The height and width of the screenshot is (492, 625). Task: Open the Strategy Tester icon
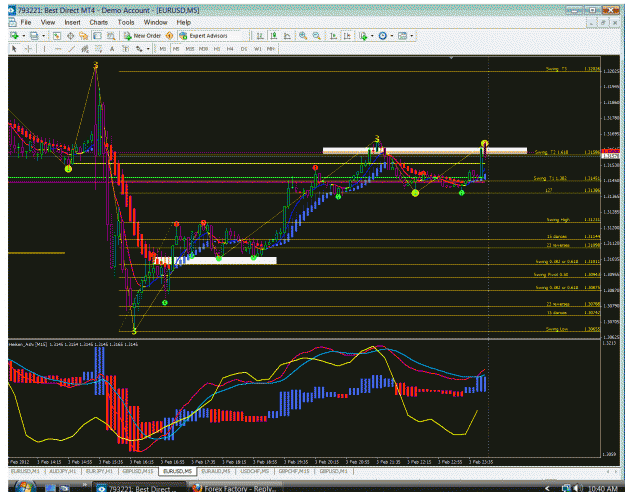[111, 36]
